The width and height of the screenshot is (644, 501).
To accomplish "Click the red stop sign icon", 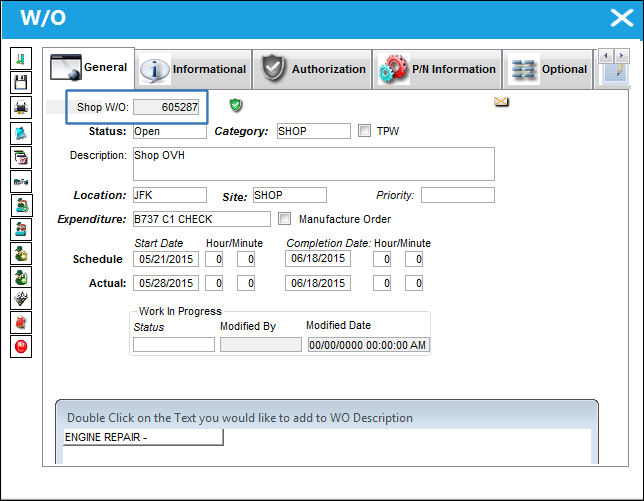I will coord(21,347).
